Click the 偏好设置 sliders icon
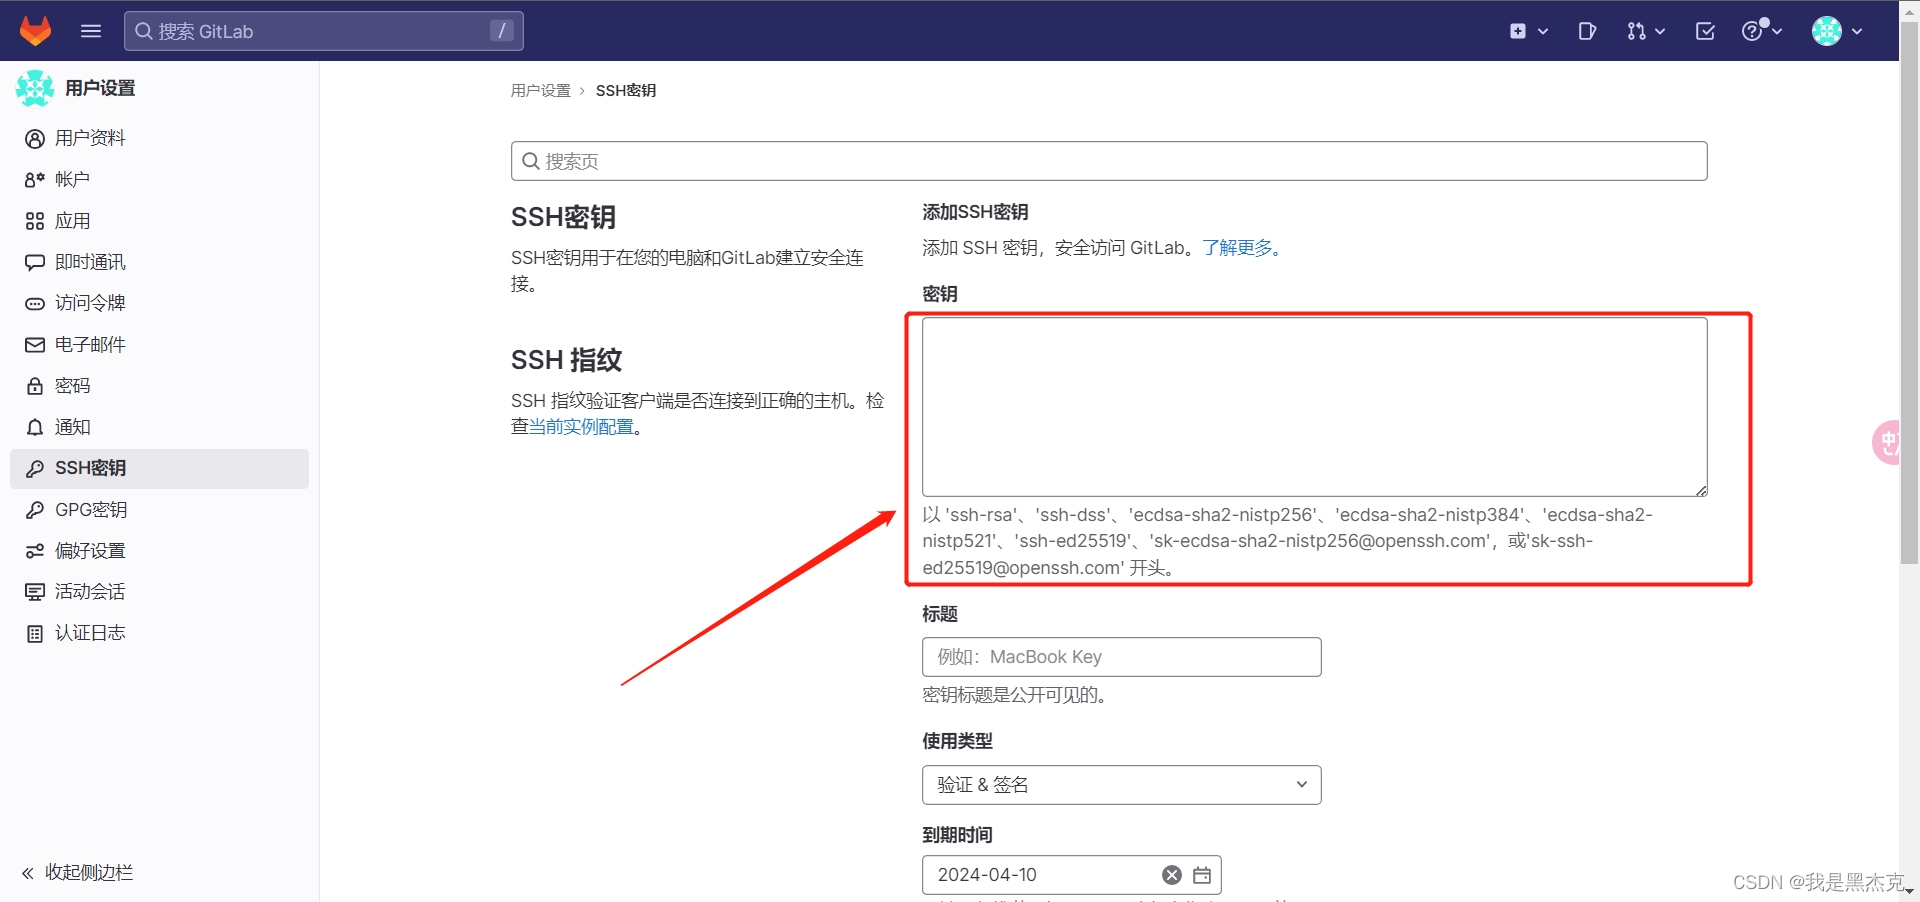Viewport: 1920px width, 902px height. point(35,551)
